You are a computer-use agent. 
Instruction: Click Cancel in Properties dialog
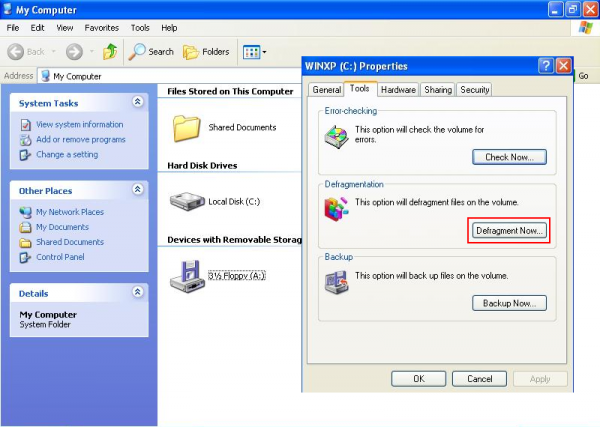479,379
